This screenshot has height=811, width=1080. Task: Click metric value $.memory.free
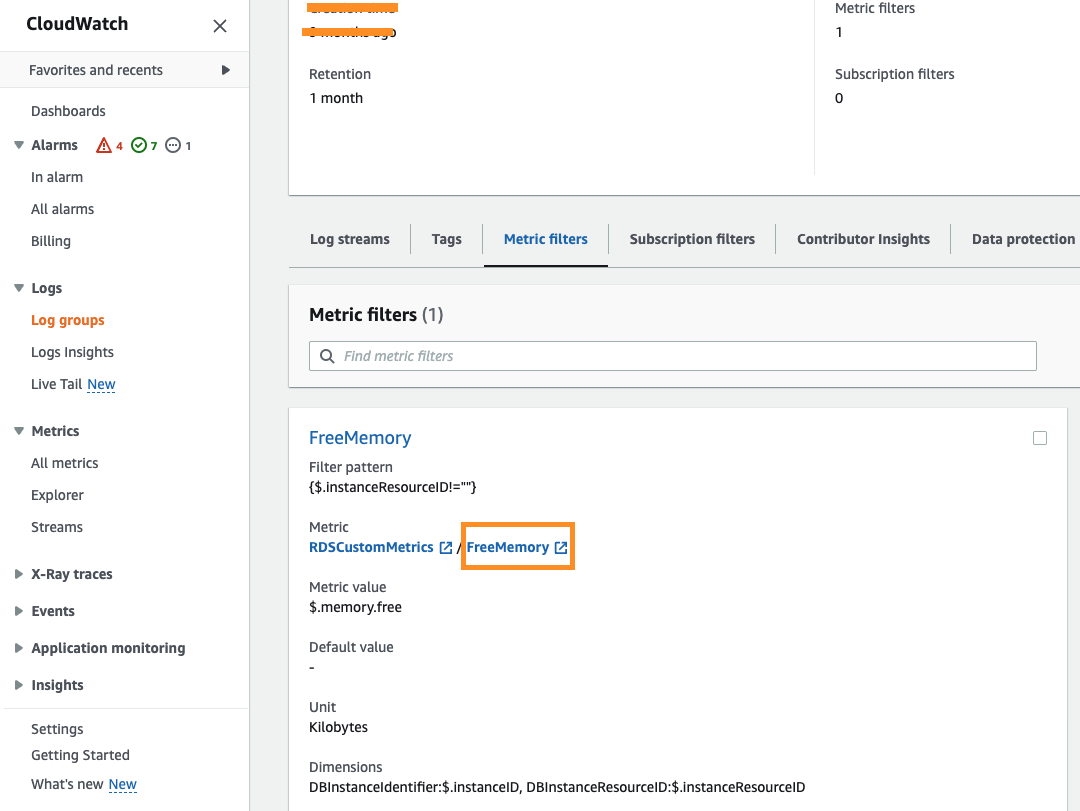(355, 607)
